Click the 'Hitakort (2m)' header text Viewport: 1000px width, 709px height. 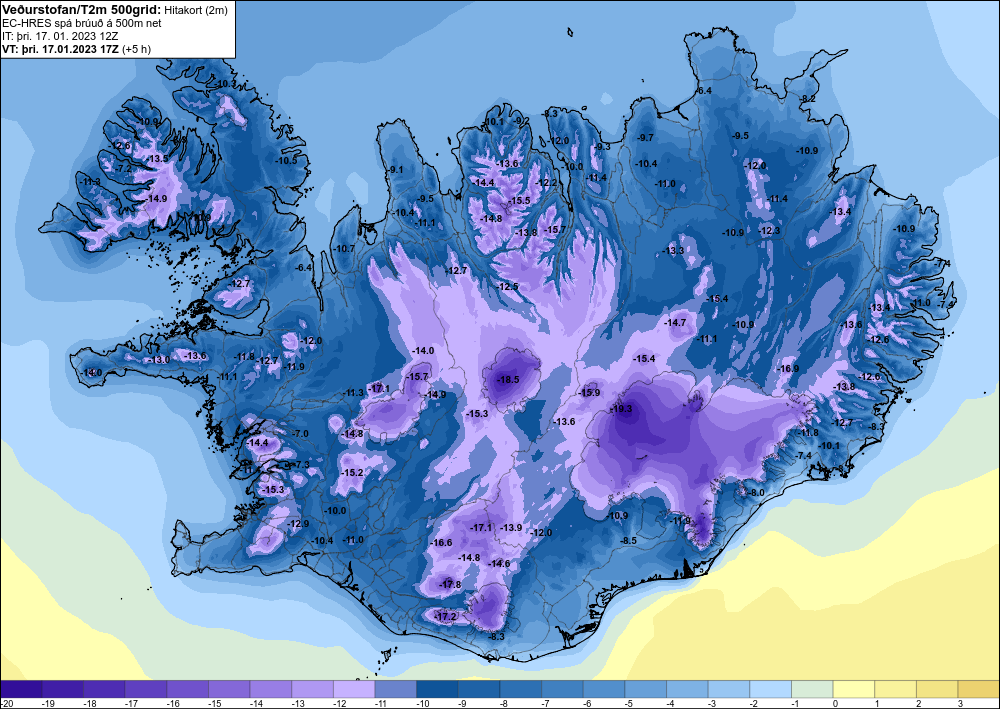pyautogui.click(x=194, y=10)
